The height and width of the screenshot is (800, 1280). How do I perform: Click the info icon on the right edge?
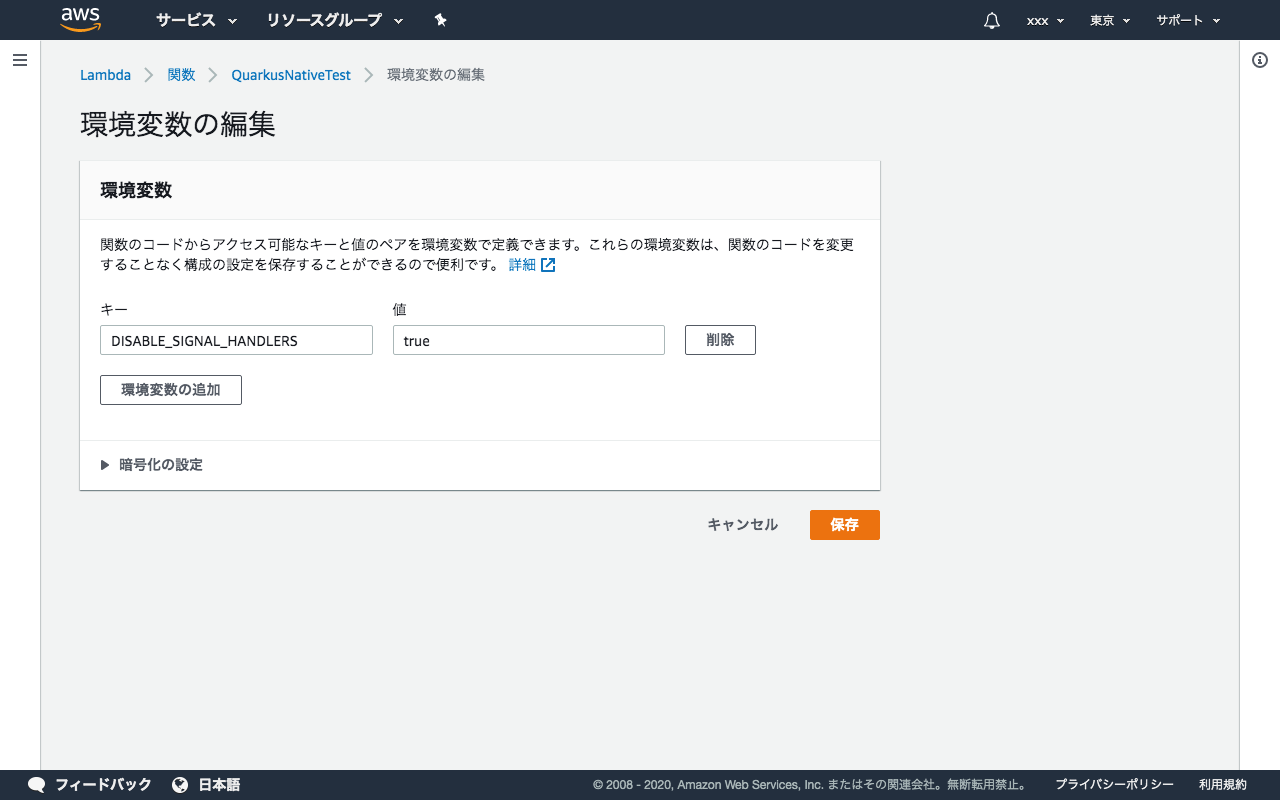[1259, 60]
